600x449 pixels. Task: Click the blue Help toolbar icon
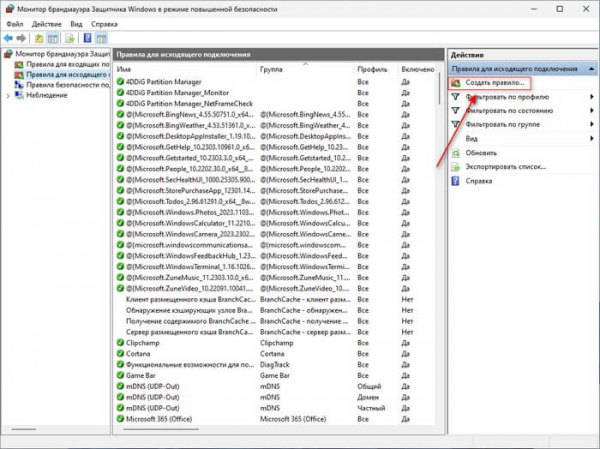pos(88,38)
